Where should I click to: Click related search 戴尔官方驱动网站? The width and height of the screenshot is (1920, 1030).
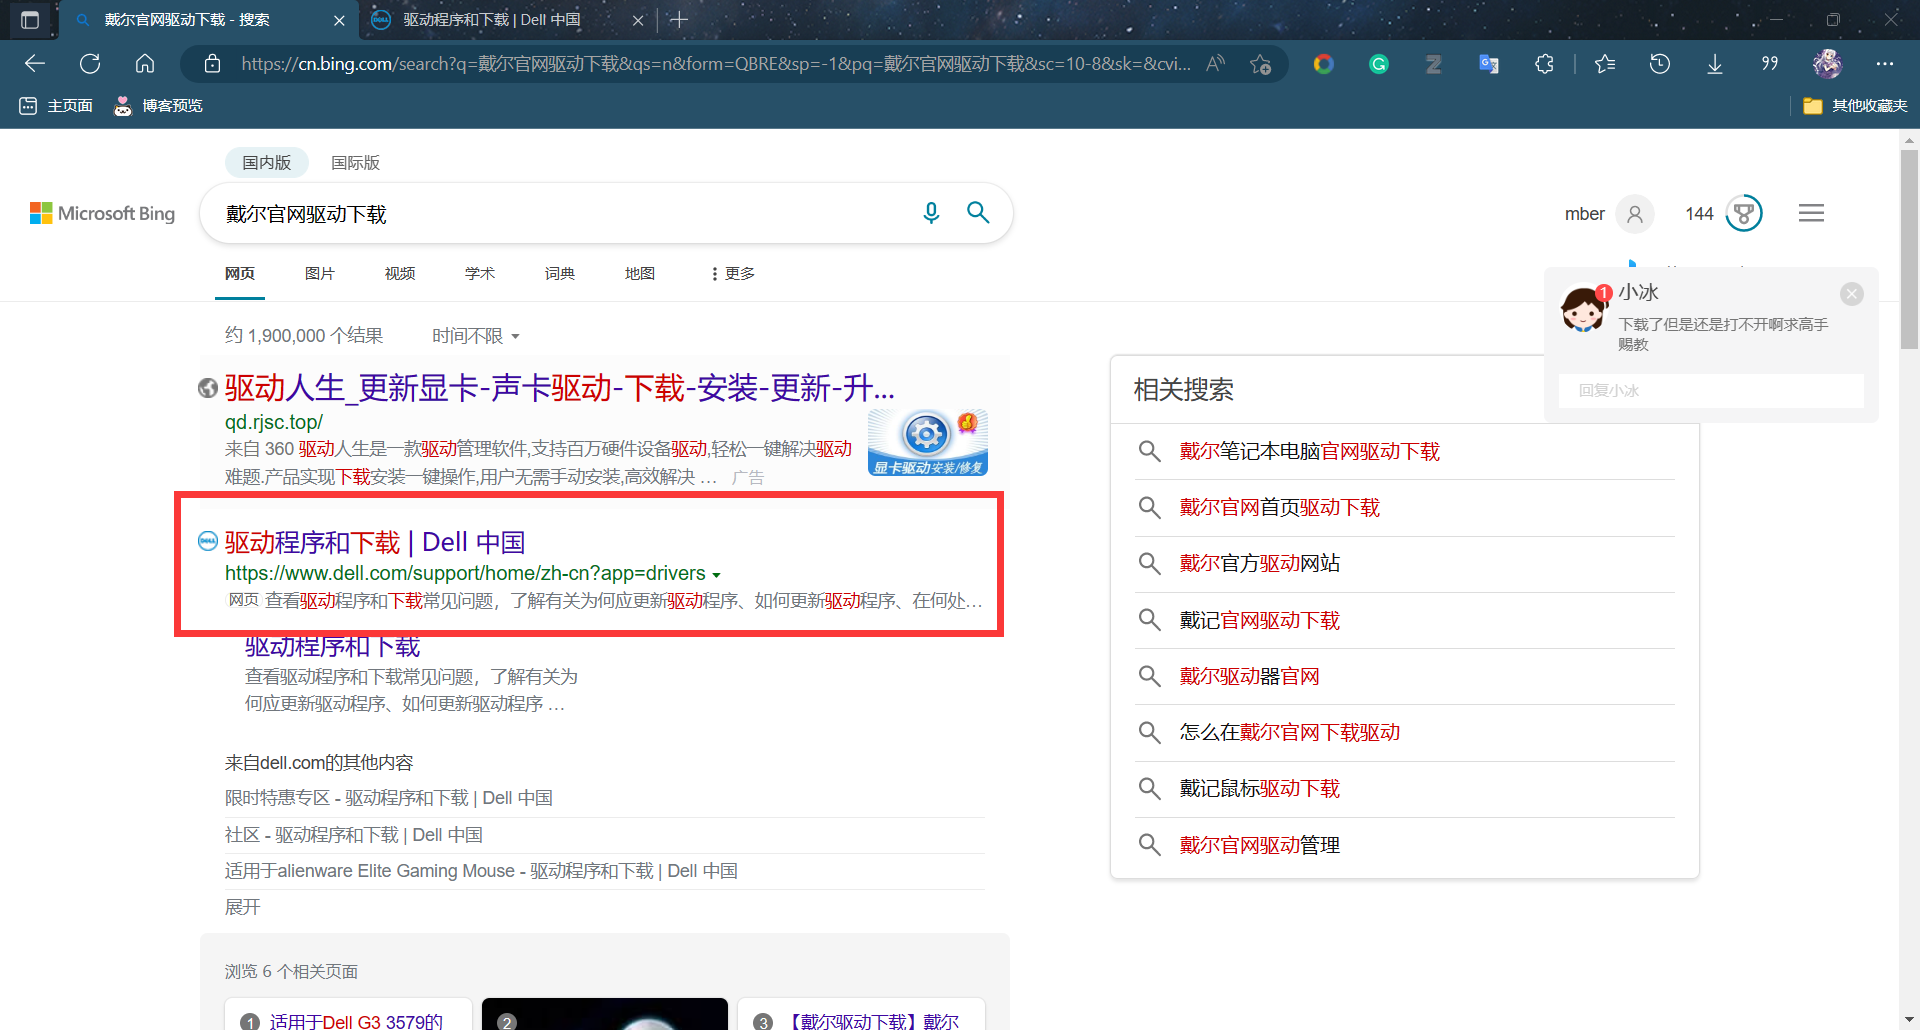[1259, 564]
